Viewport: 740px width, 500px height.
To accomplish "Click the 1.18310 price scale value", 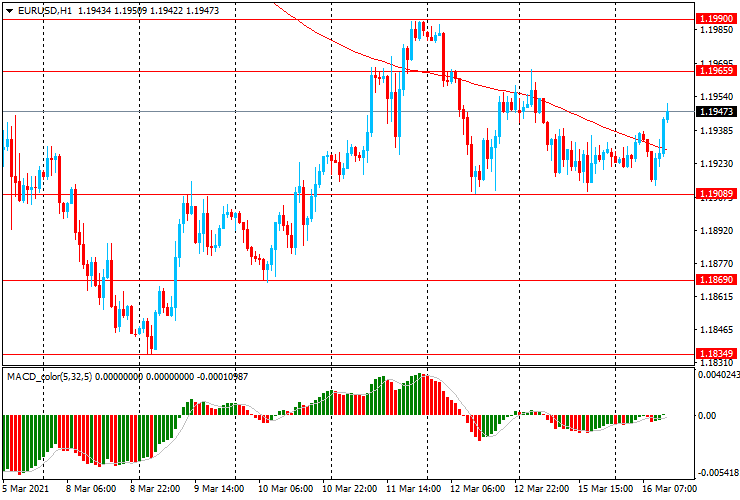I will tap(717, 363).
